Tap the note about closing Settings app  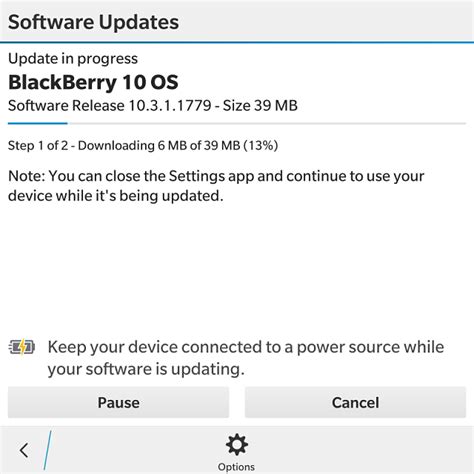(216, 186)
